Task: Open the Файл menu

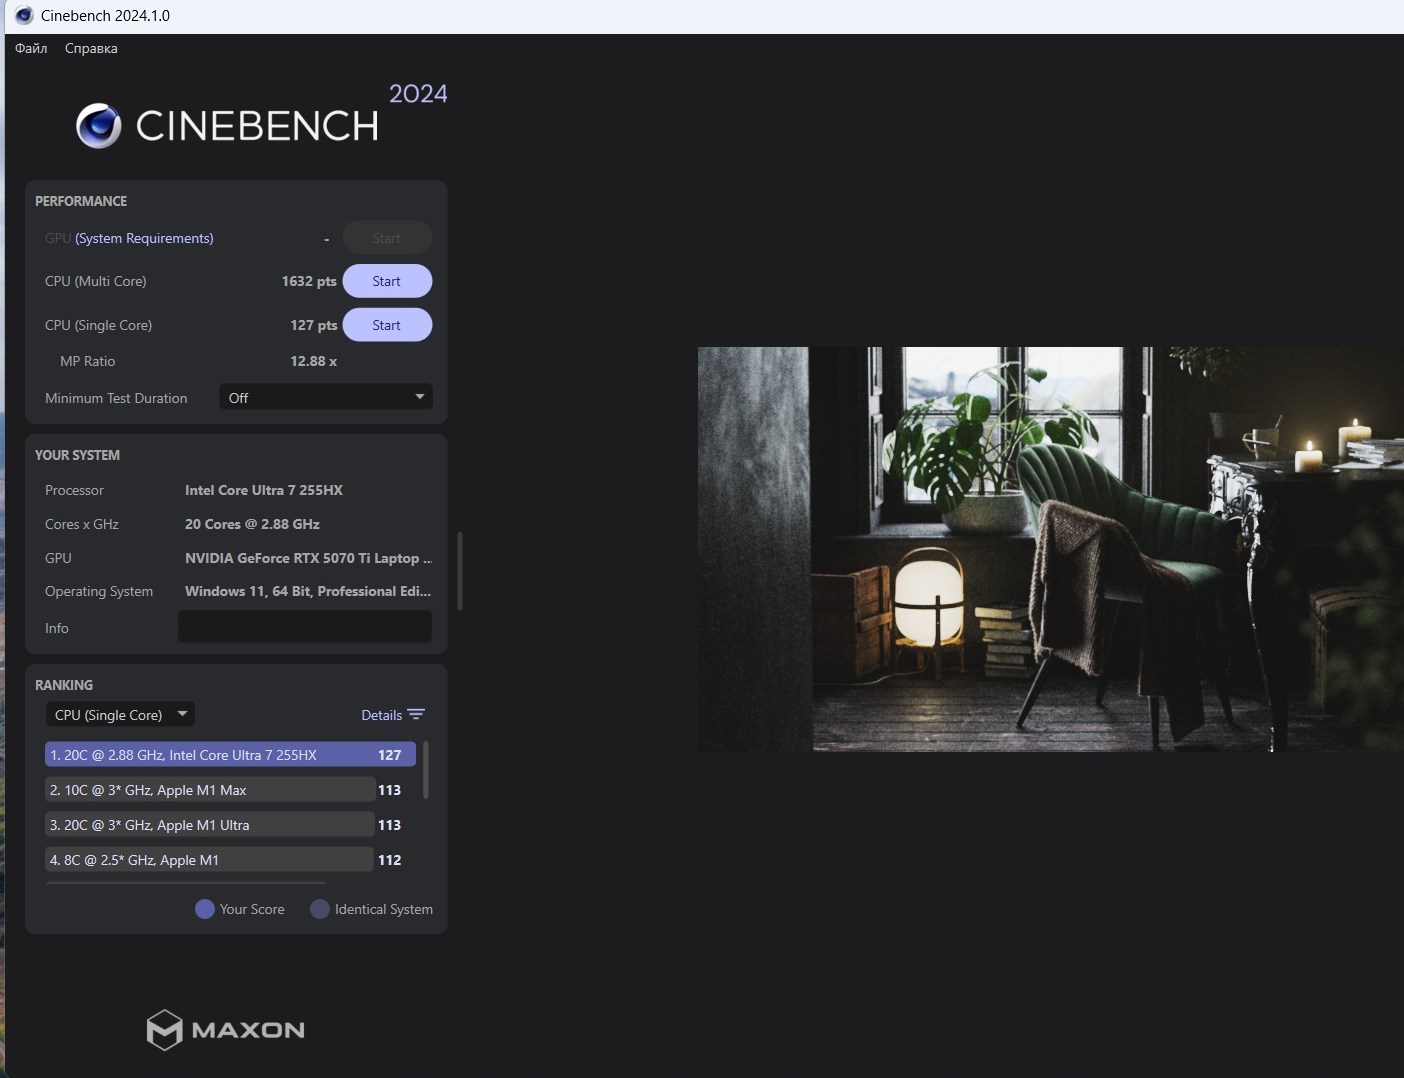Action: (31, 48)
